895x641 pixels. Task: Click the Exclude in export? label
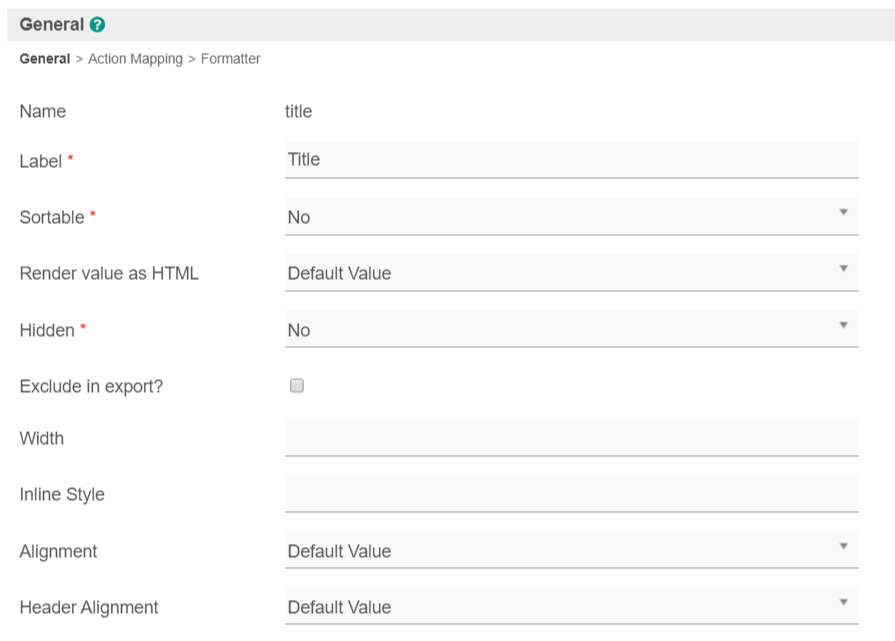click(x=91, y=386)
